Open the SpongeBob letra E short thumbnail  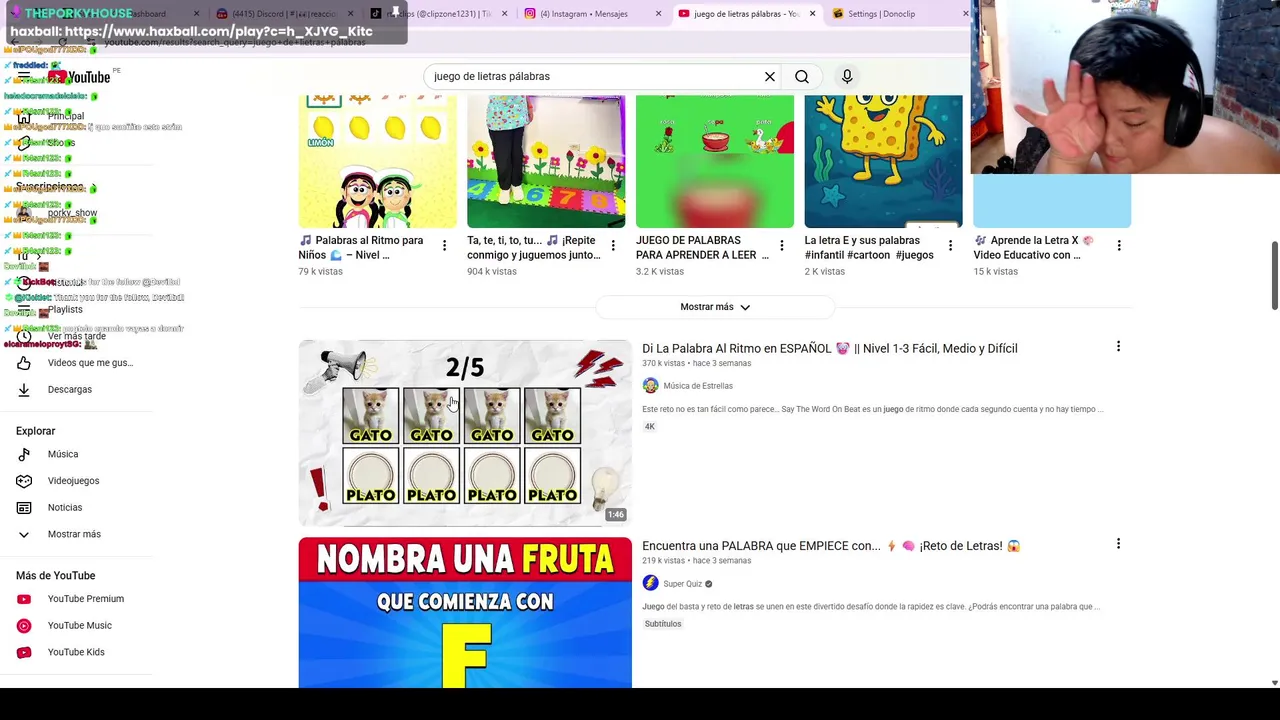coord(883,162)
